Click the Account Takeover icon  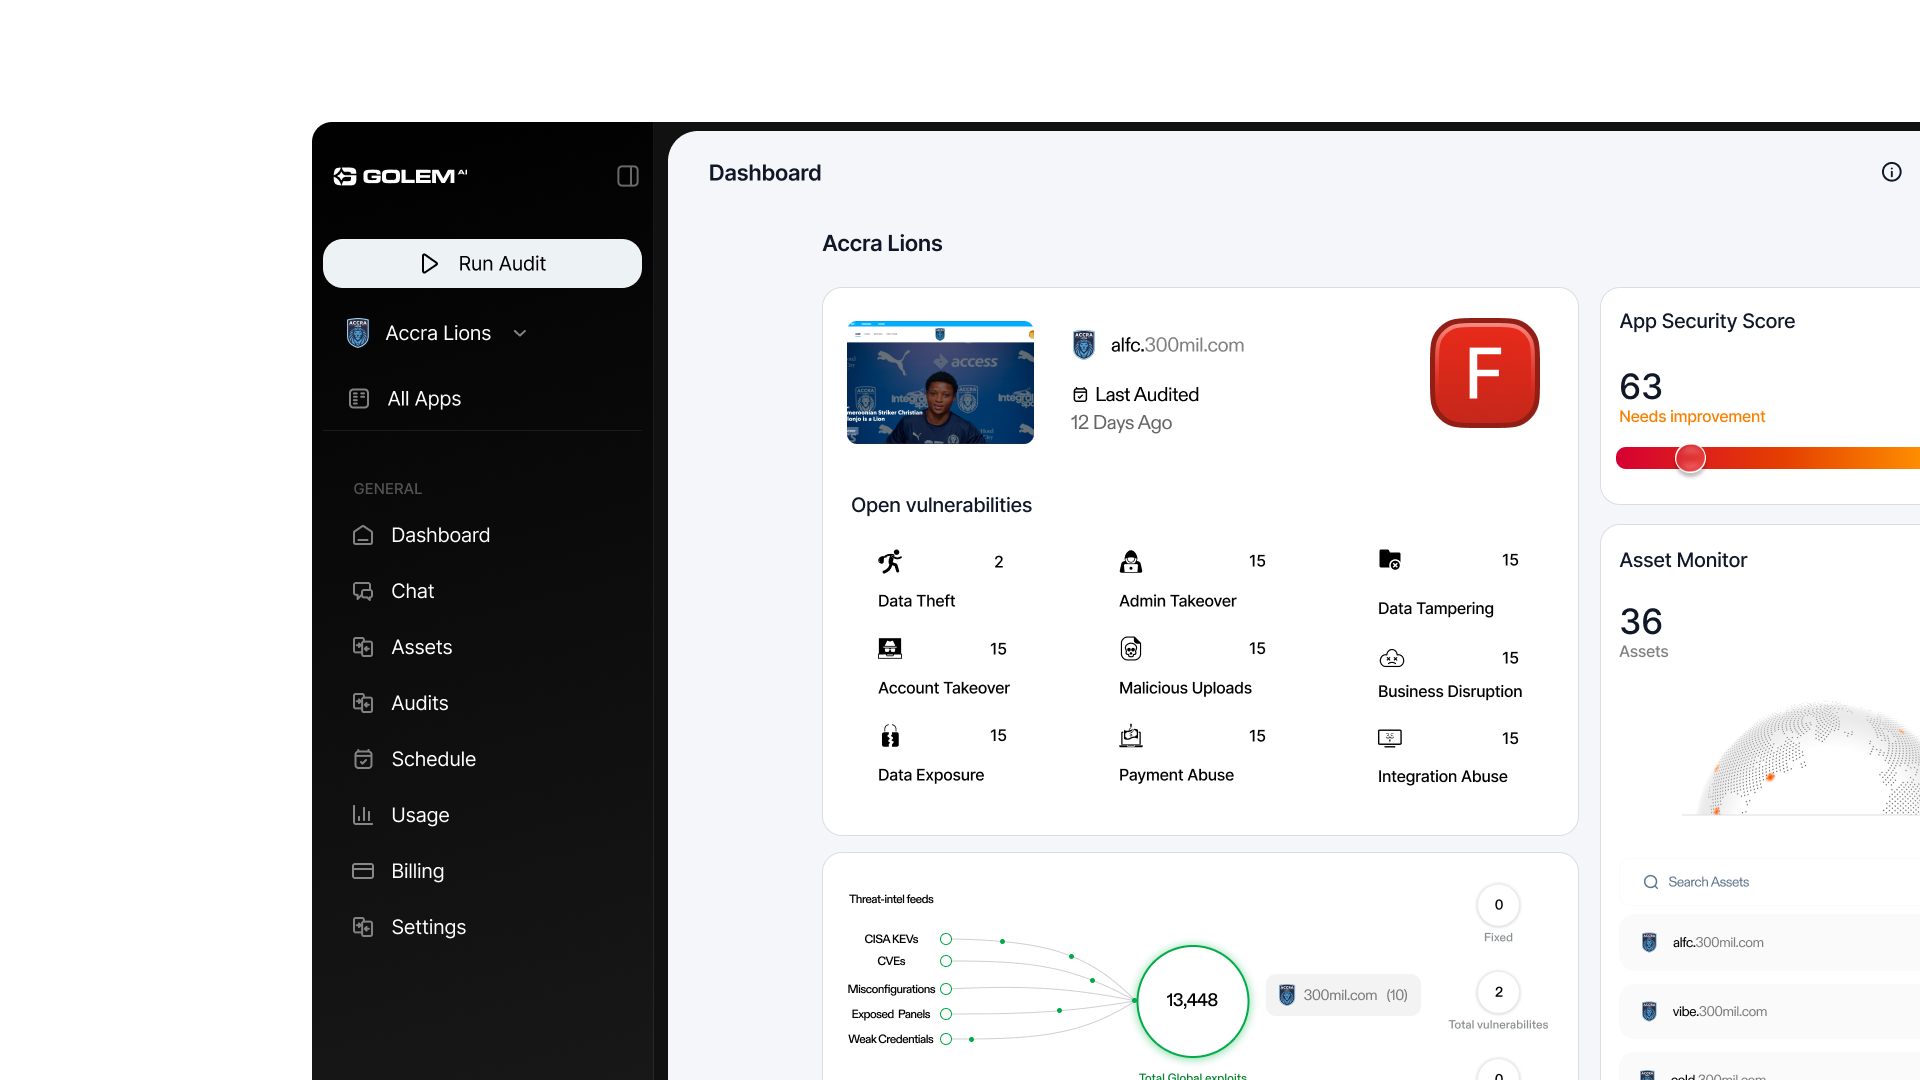pyautogui.click(x=890, y=648)
